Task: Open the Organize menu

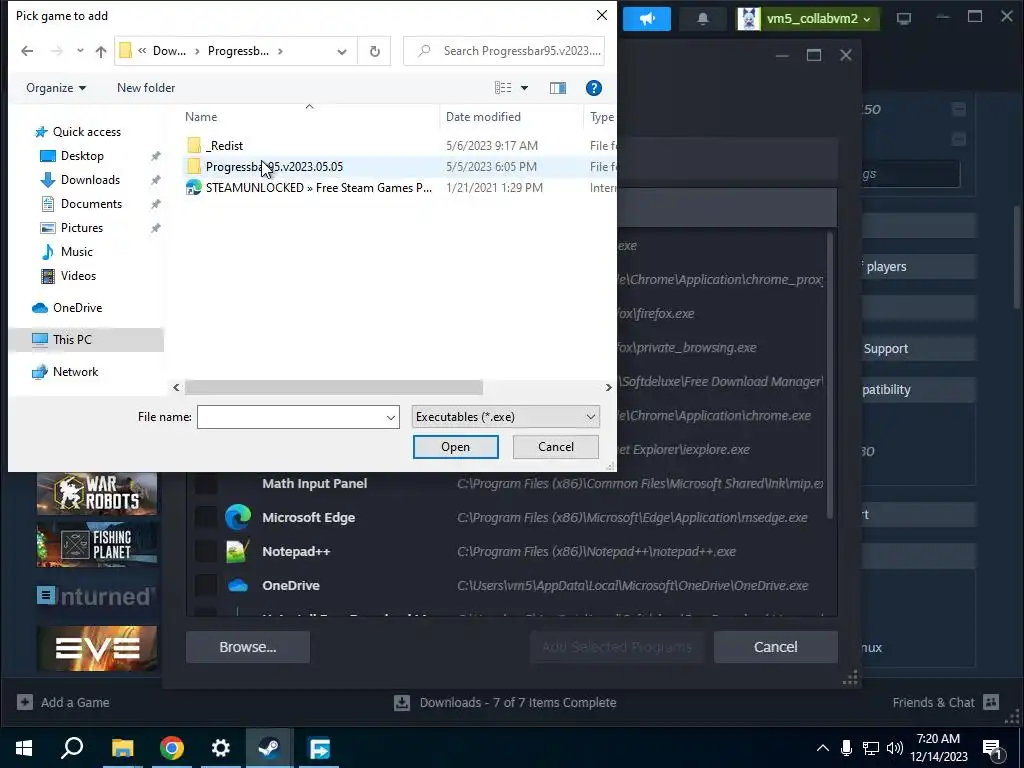Action: (56, 88)
